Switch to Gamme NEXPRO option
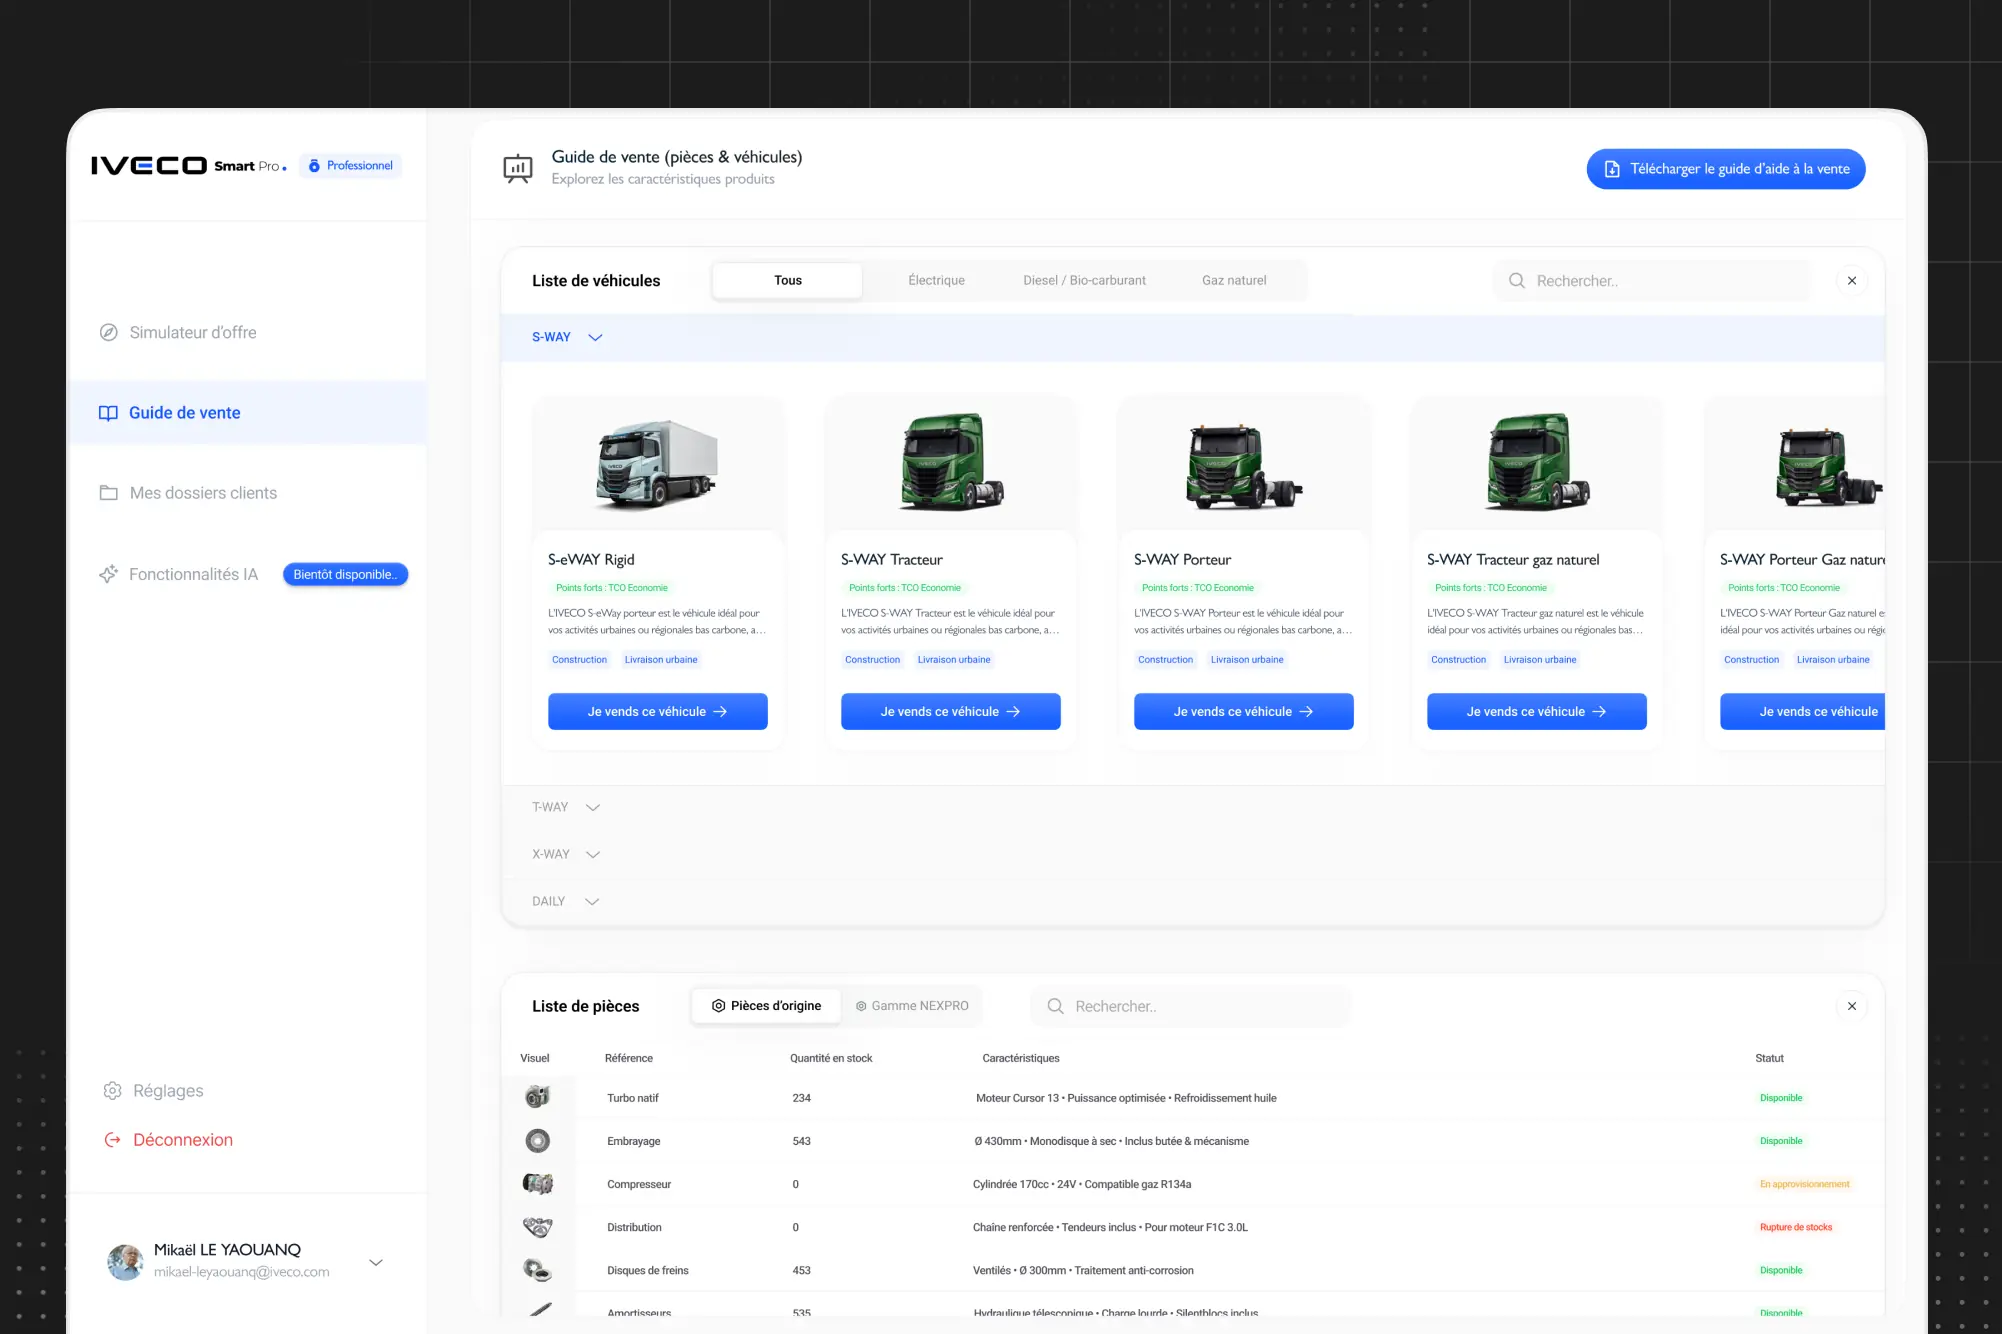Viewport: 2002px width, 1334px height. point(912,1006)
